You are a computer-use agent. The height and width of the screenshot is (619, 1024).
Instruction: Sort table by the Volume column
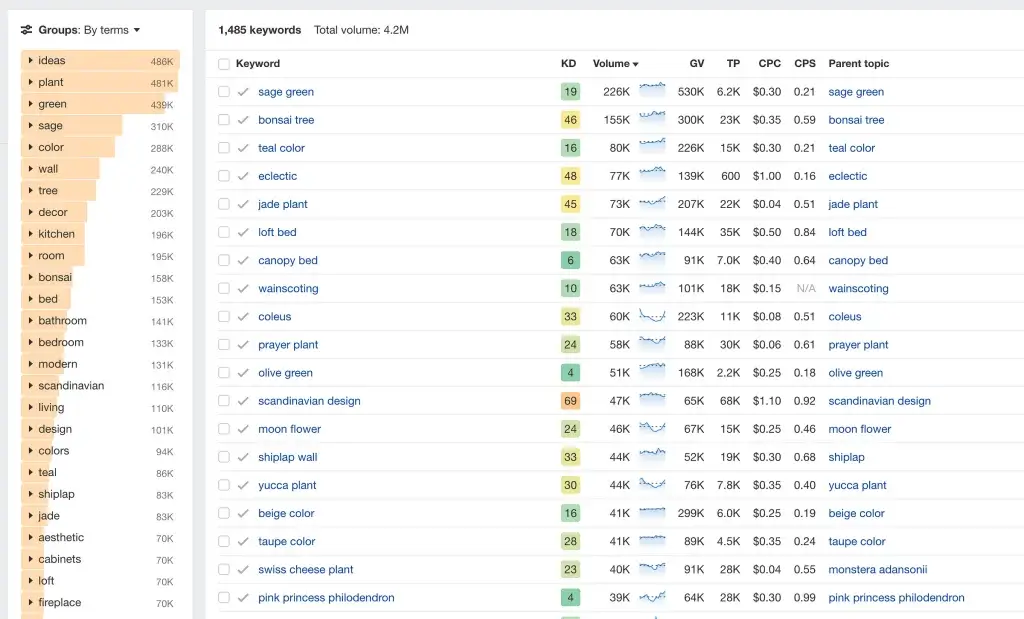pos(614,64)
